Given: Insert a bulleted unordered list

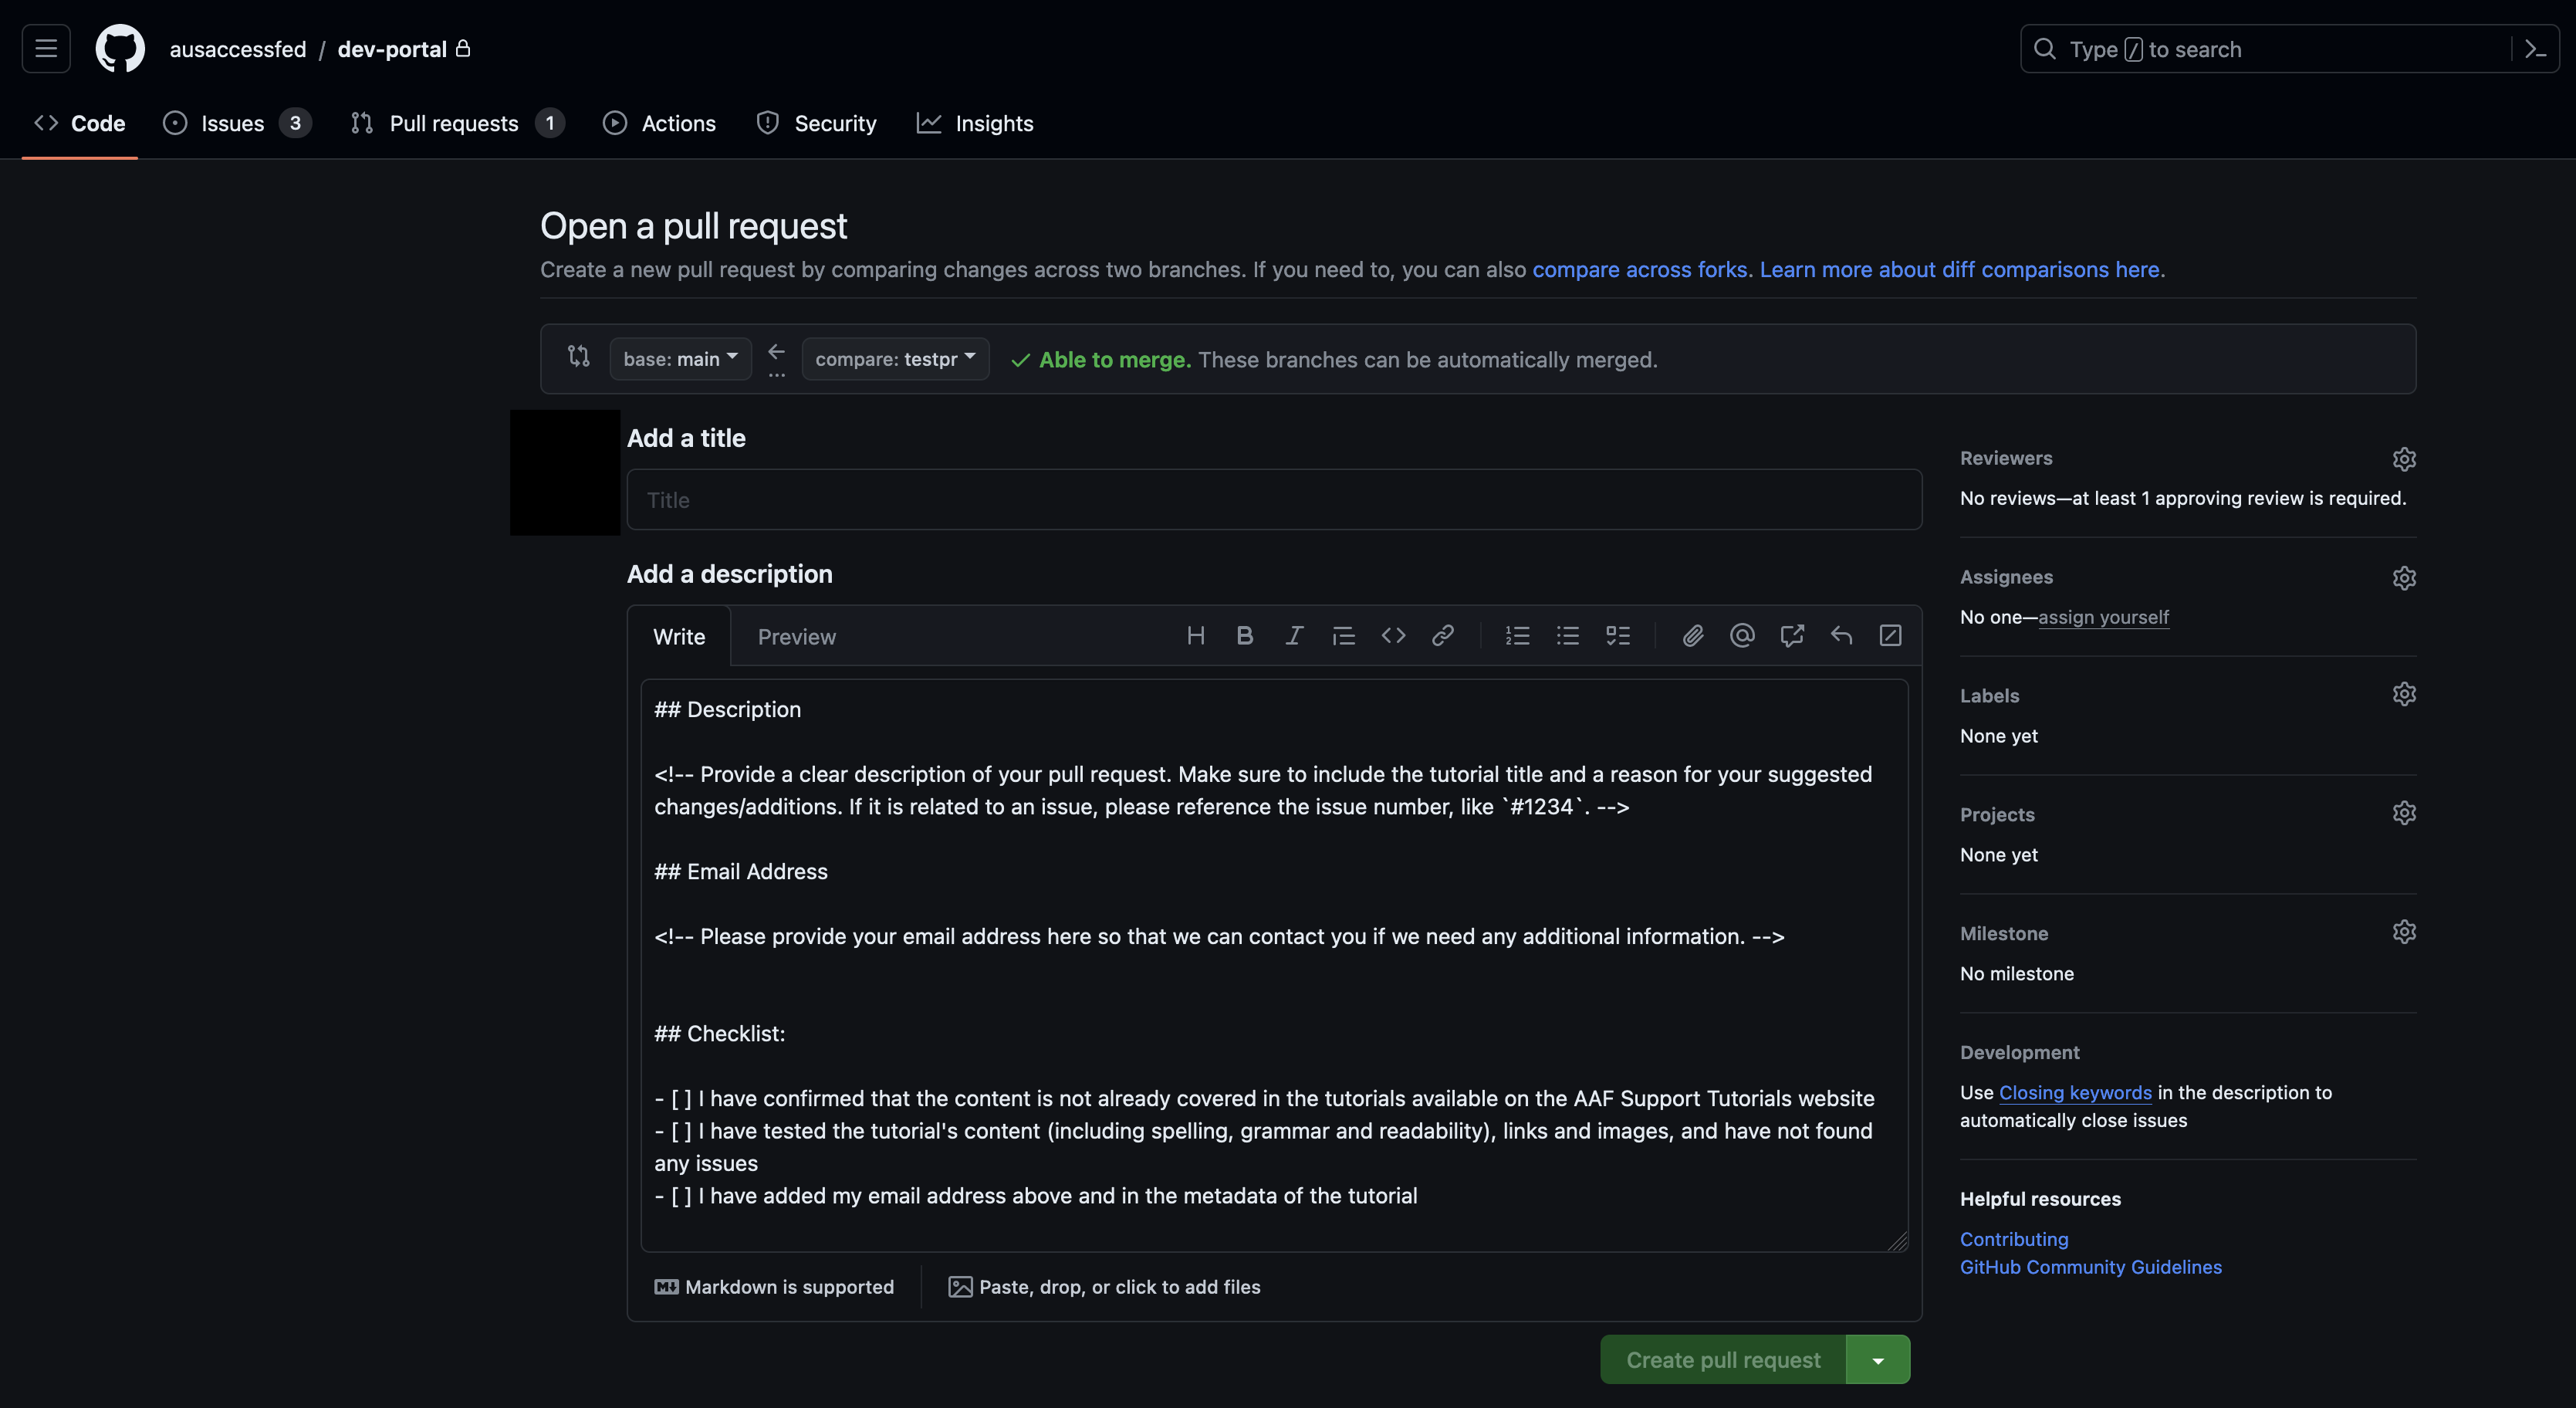Looking at the screenshot, I should tap(1568, 636).
